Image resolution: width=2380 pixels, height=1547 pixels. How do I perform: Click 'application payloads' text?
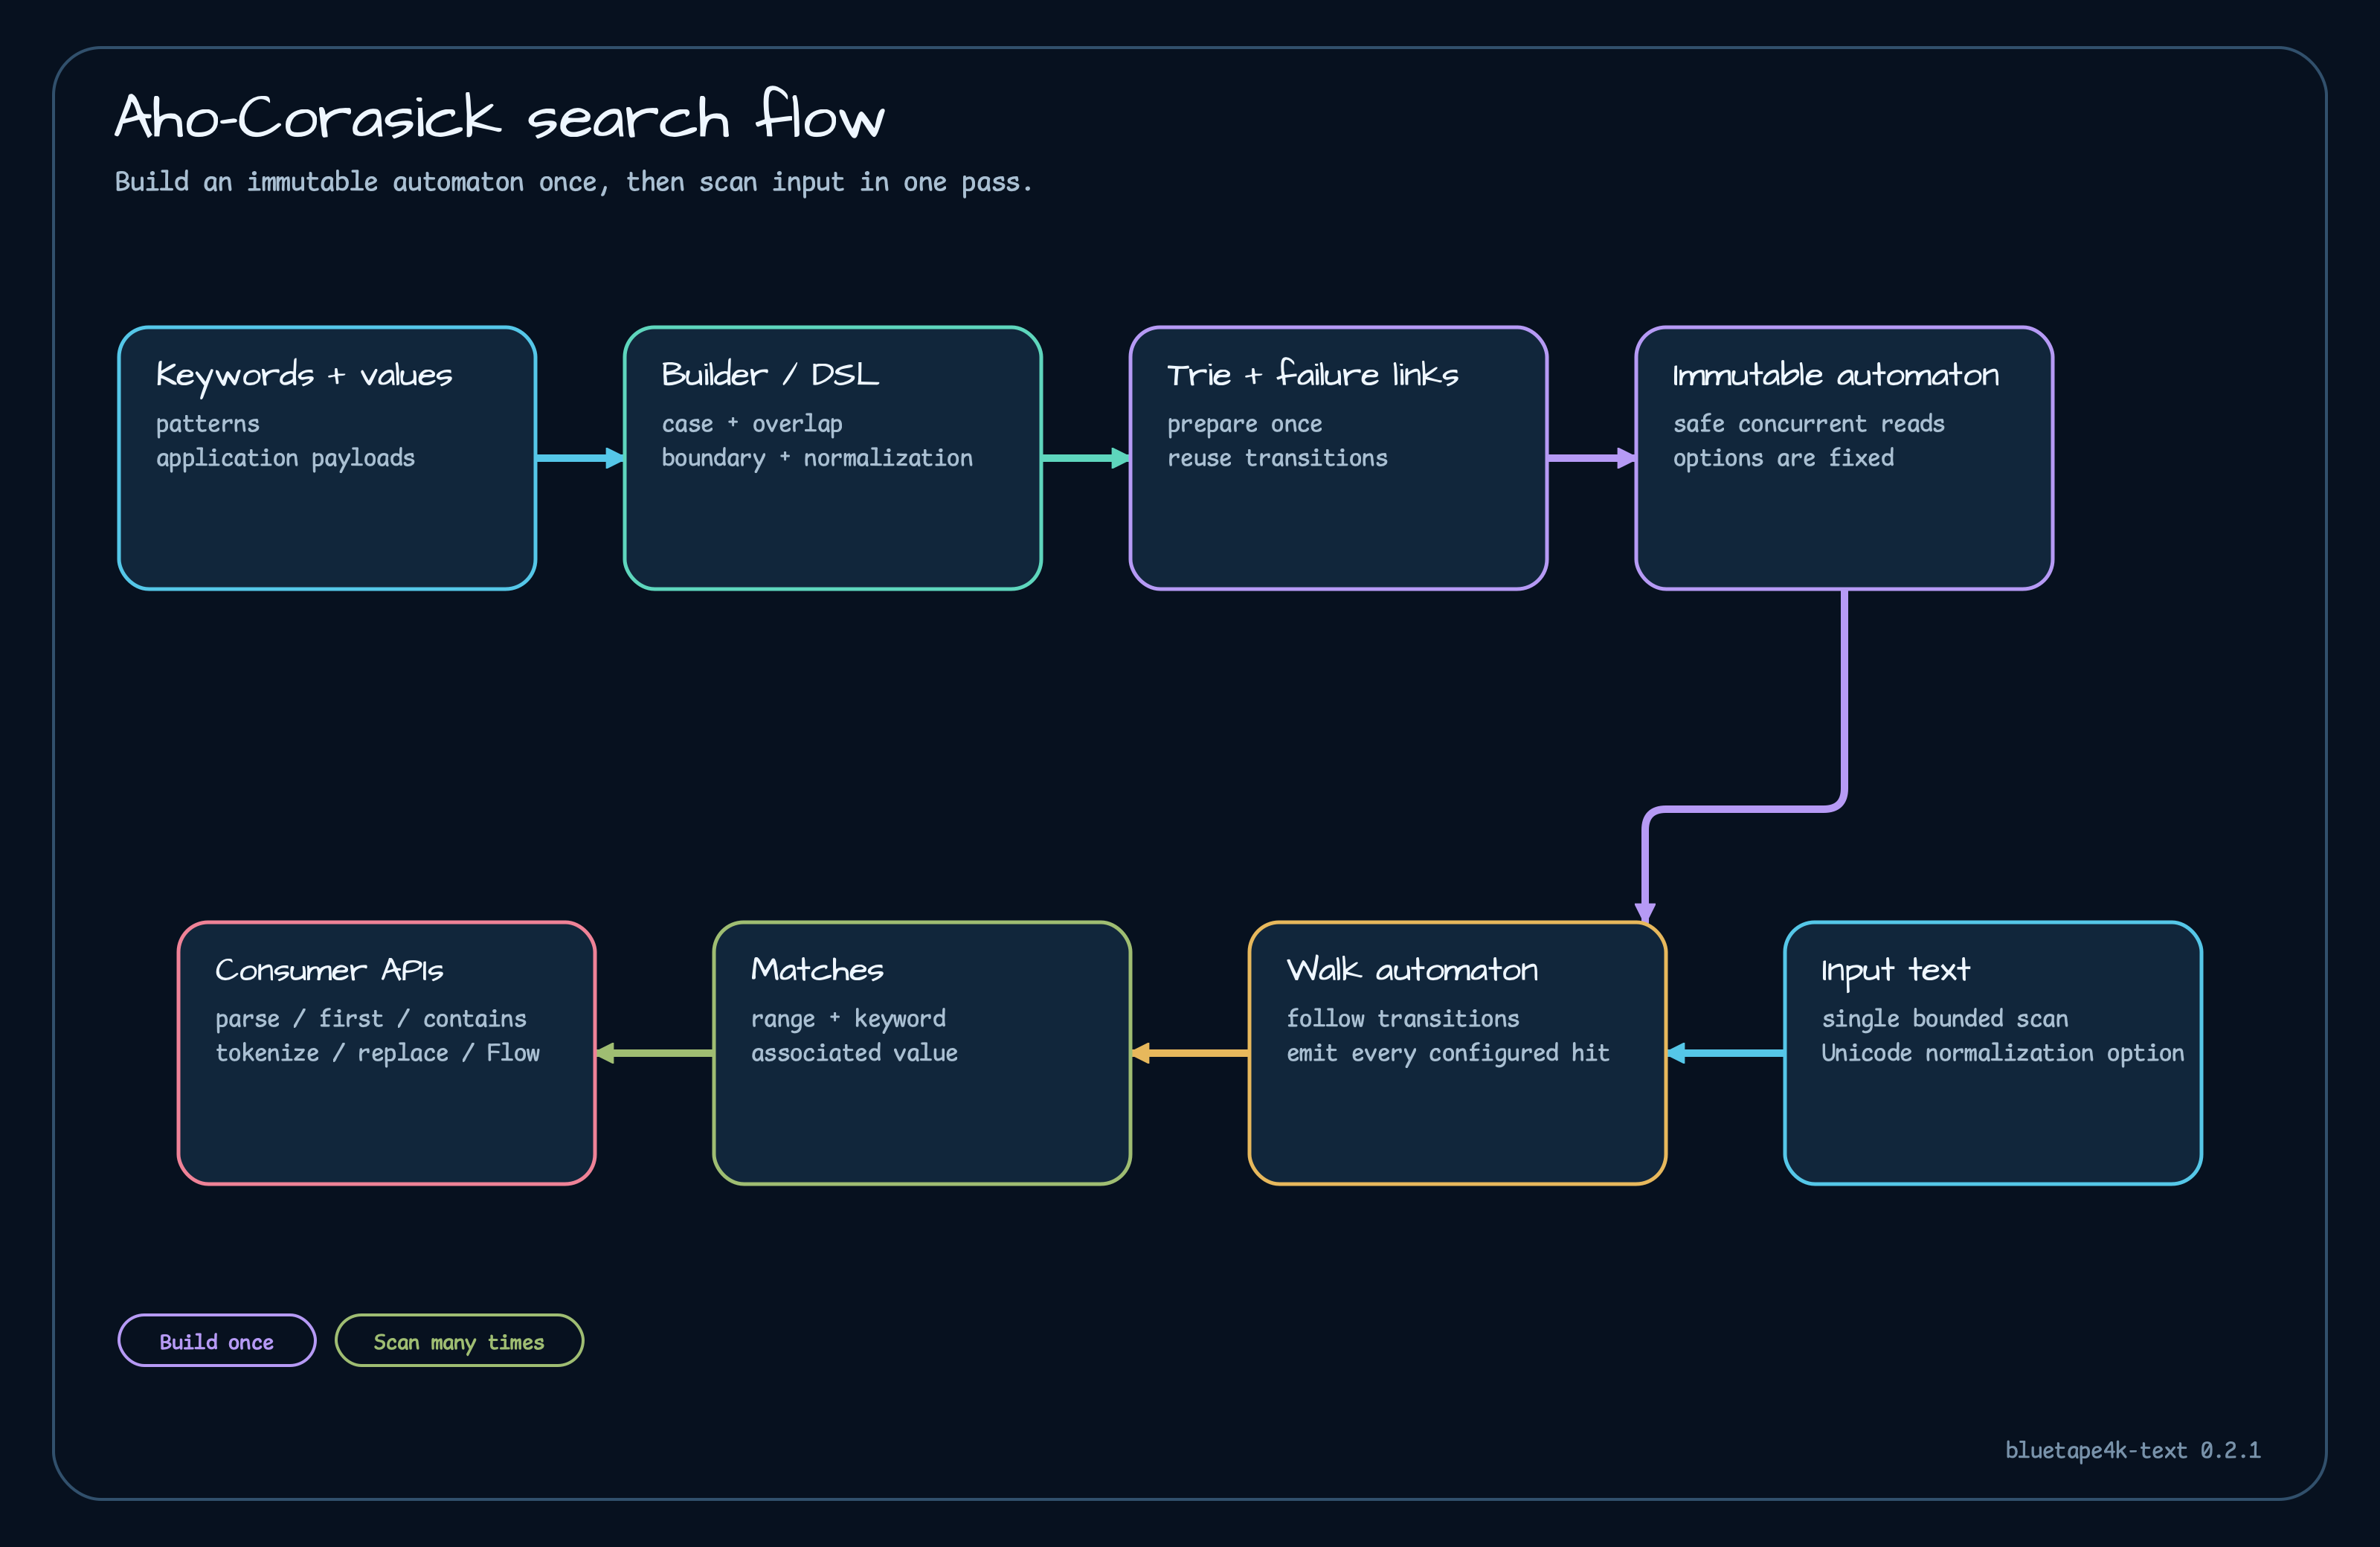(x=285, y=458)
